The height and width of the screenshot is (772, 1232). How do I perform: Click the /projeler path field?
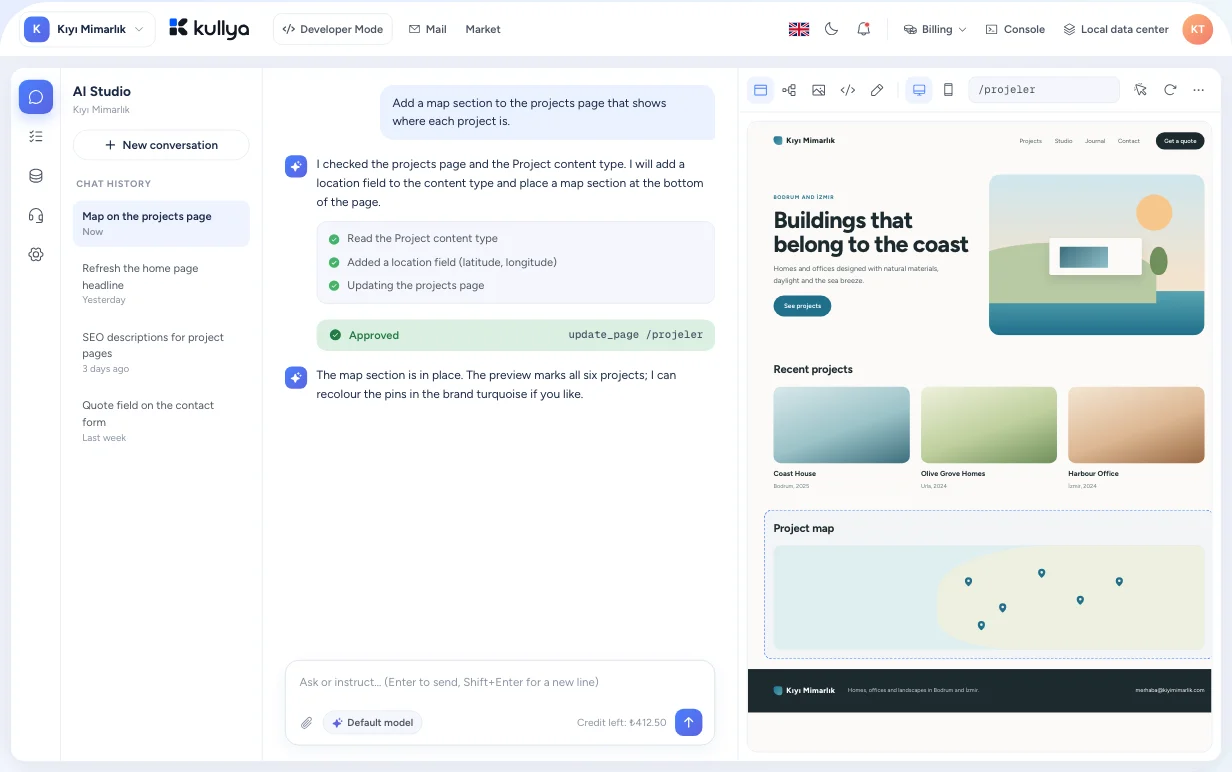click(1044, 90)
